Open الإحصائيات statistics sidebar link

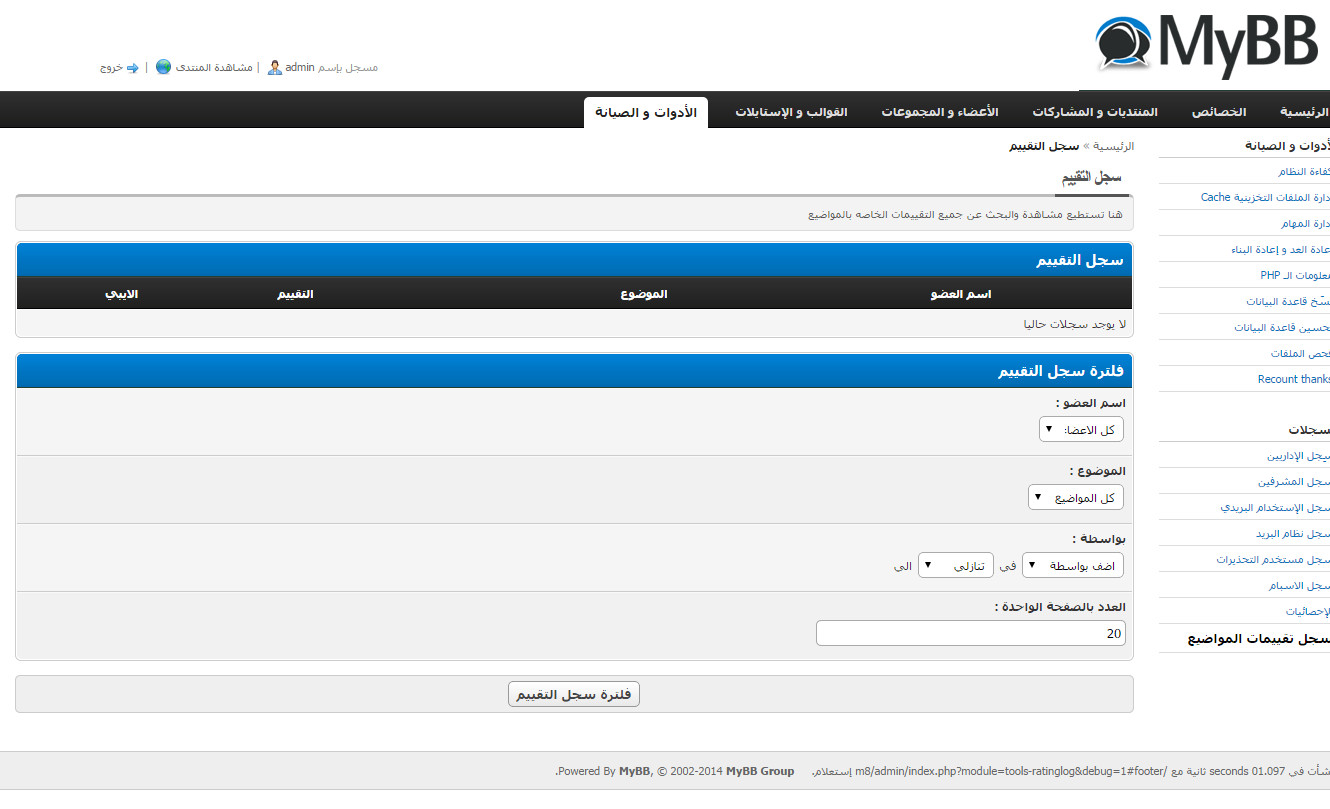[1307, 612]
